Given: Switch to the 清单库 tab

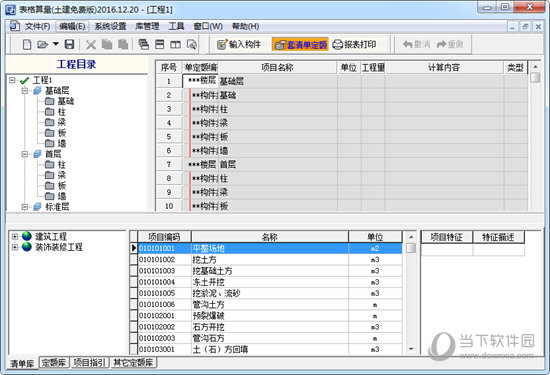Looking at the screenshot, I should (x=22, y=363).
